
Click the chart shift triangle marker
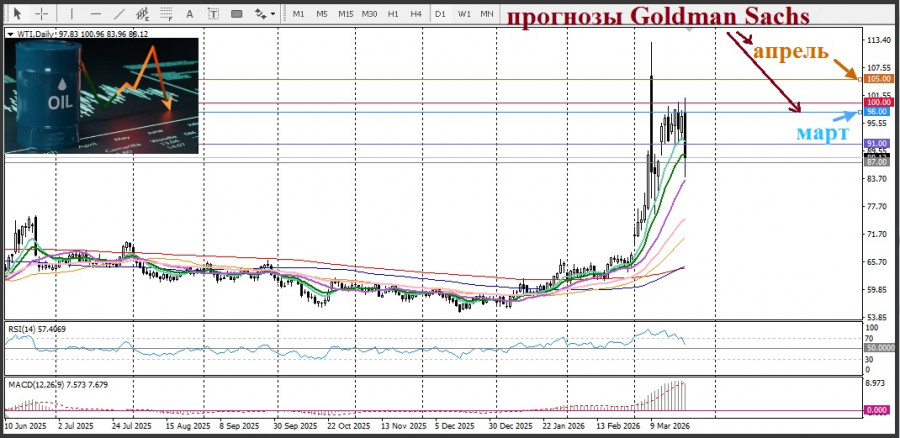(691, 30)
